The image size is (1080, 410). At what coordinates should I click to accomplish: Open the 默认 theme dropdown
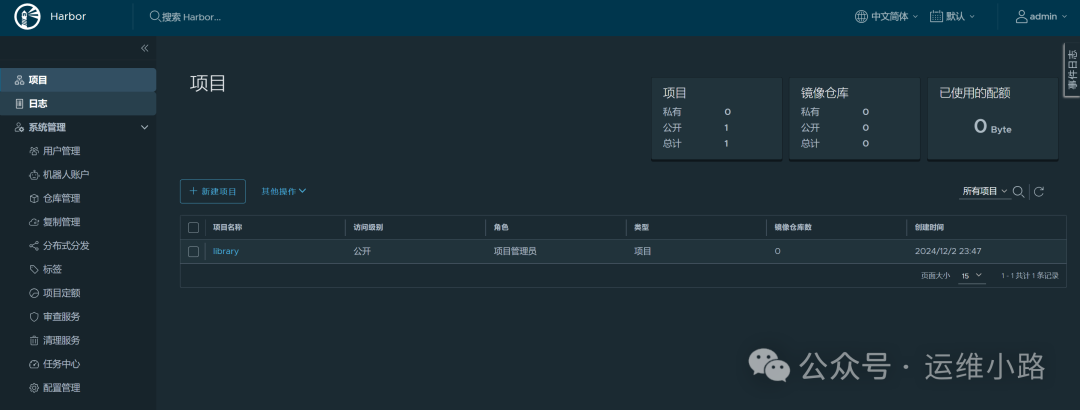coord(953,17)
